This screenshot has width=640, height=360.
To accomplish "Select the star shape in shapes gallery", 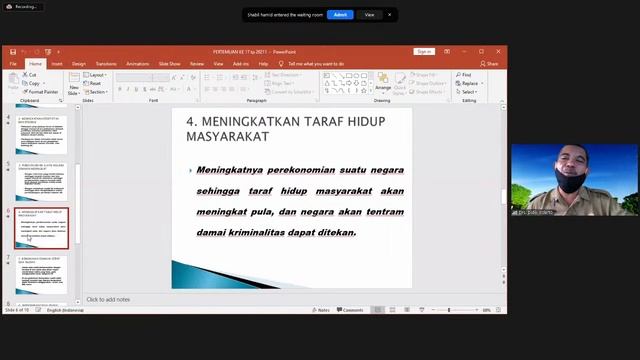I will pyautogui.click(x=364, y=91).
